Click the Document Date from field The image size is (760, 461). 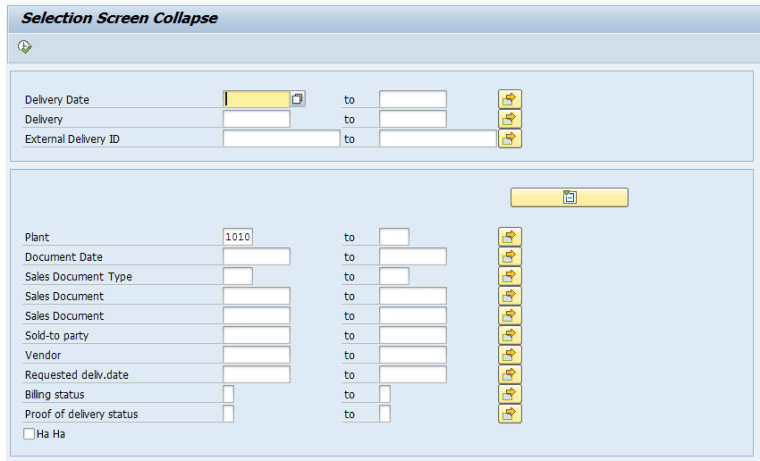tap(256, 256)
